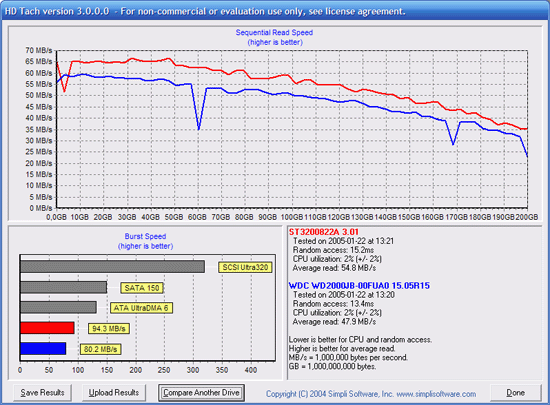Click the gray SCSI Ultra320 bar
This screenshot has height=405, width=550.
click(x=112, y=266)
